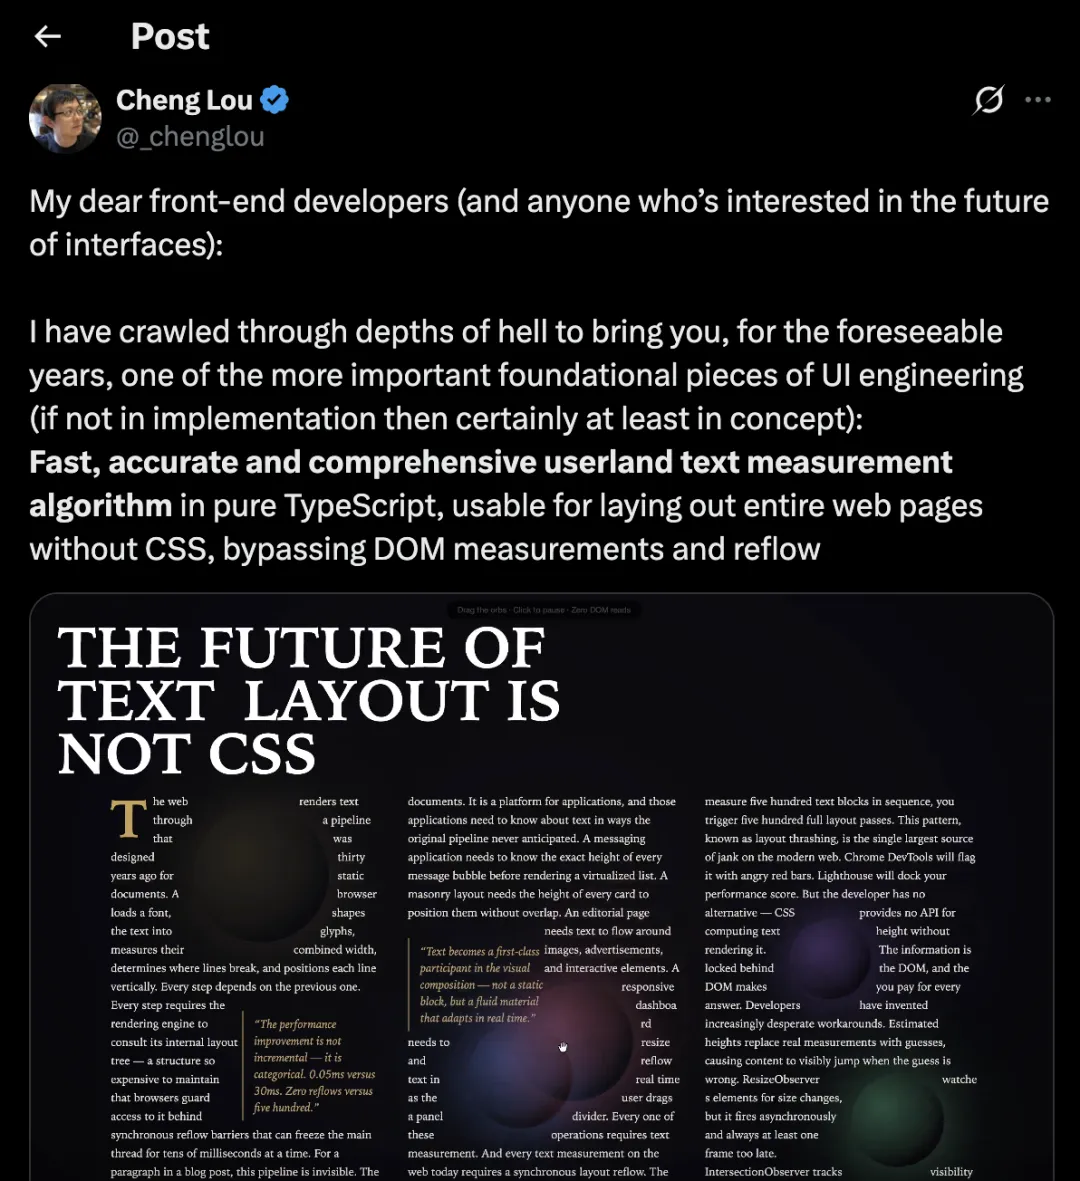Click the Cheng Lou display name
Image resolution: width=1080 pixels, height=1181 pixels.
[184, 100]
